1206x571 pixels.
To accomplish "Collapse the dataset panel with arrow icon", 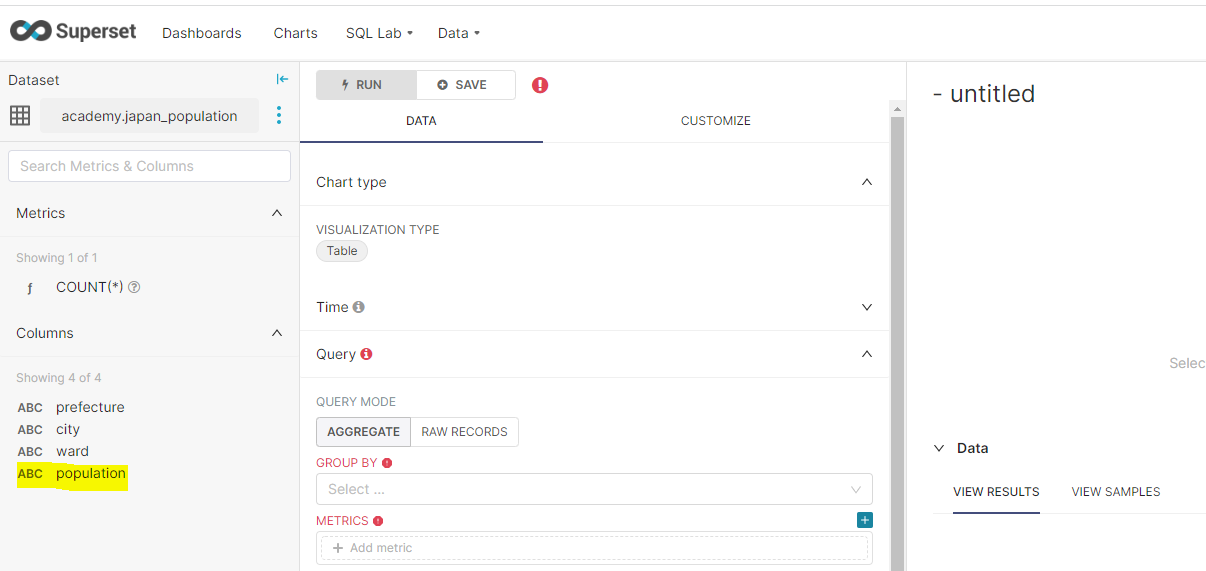I will click(282, 80).
